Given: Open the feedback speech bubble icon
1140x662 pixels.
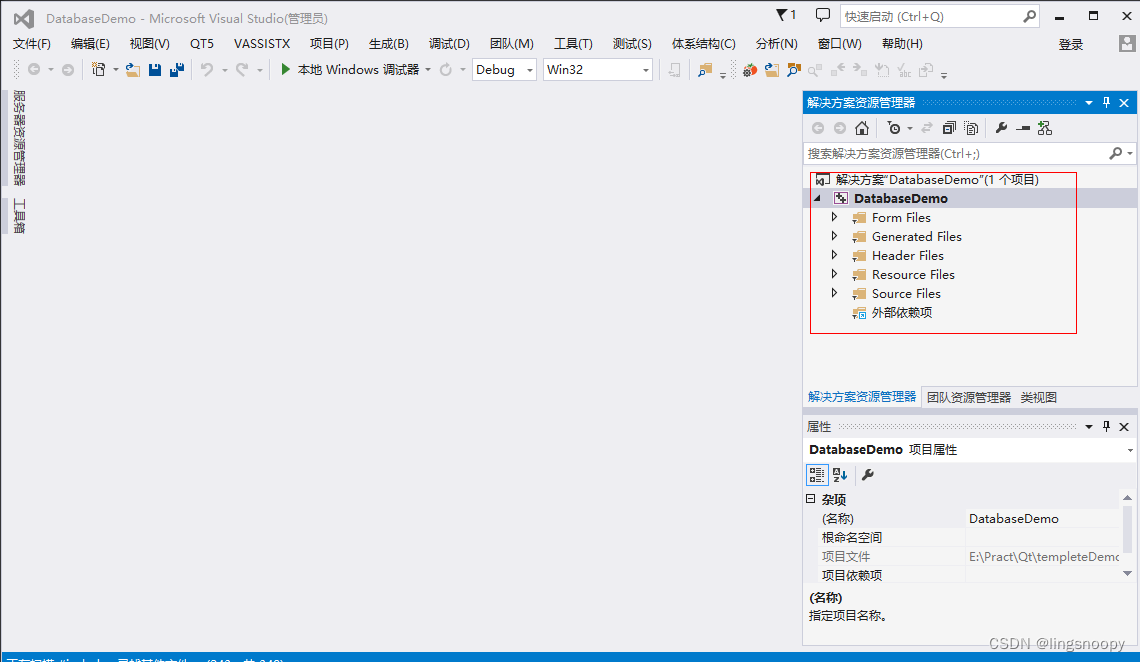Looking at the screenshot, I should pos(822,15).
